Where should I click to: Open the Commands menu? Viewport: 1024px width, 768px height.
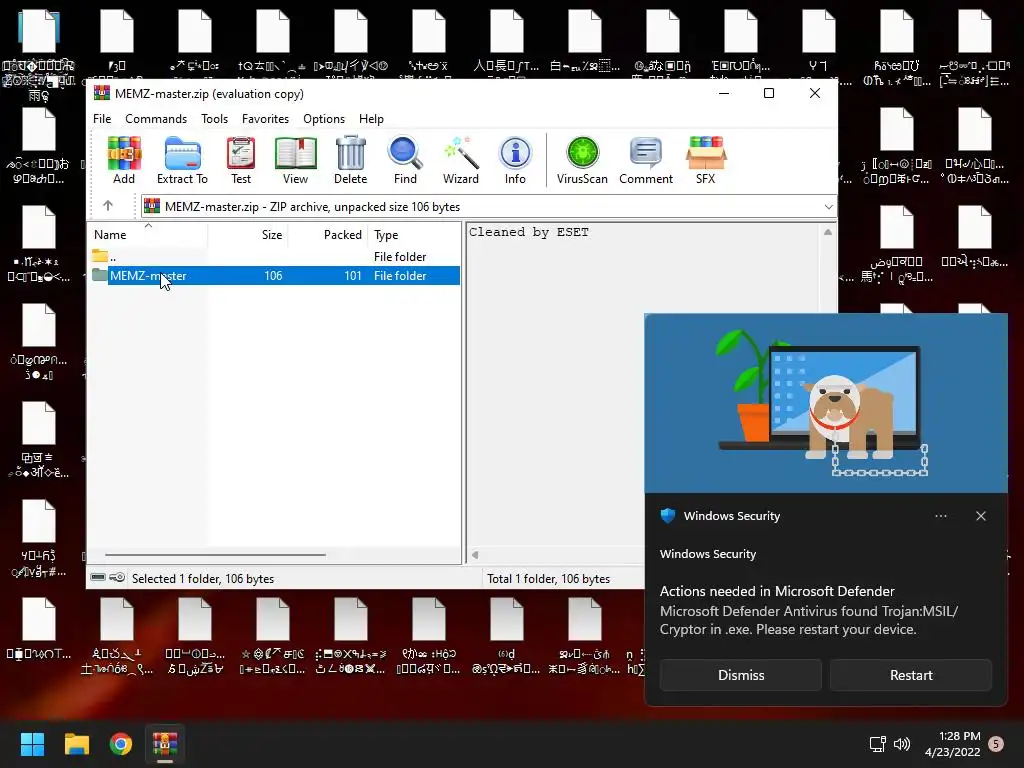click(x=156, y=119)
